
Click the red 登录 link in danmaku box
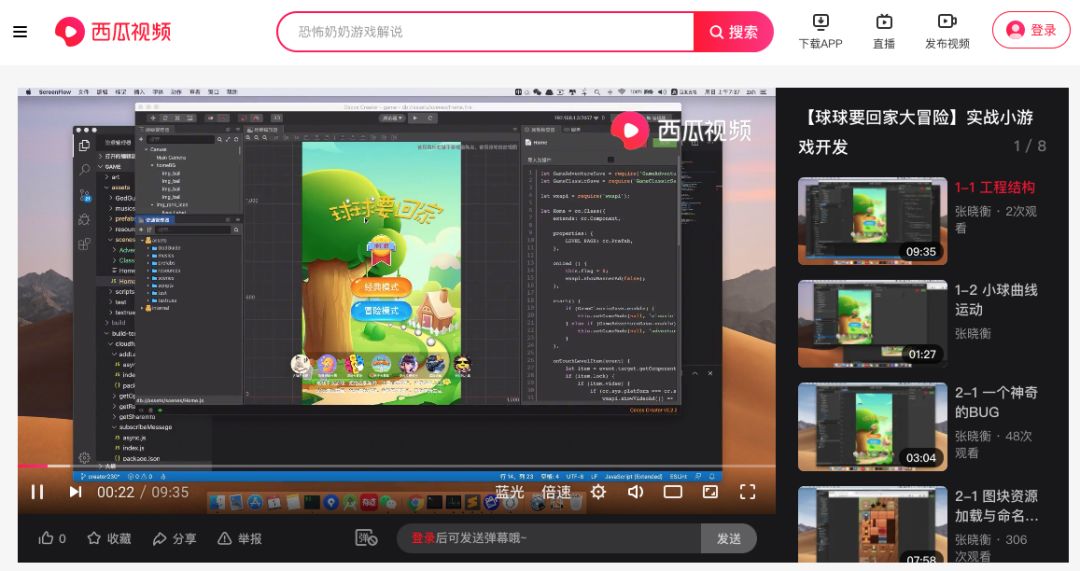pyautogui.click(x=423, y=538)
